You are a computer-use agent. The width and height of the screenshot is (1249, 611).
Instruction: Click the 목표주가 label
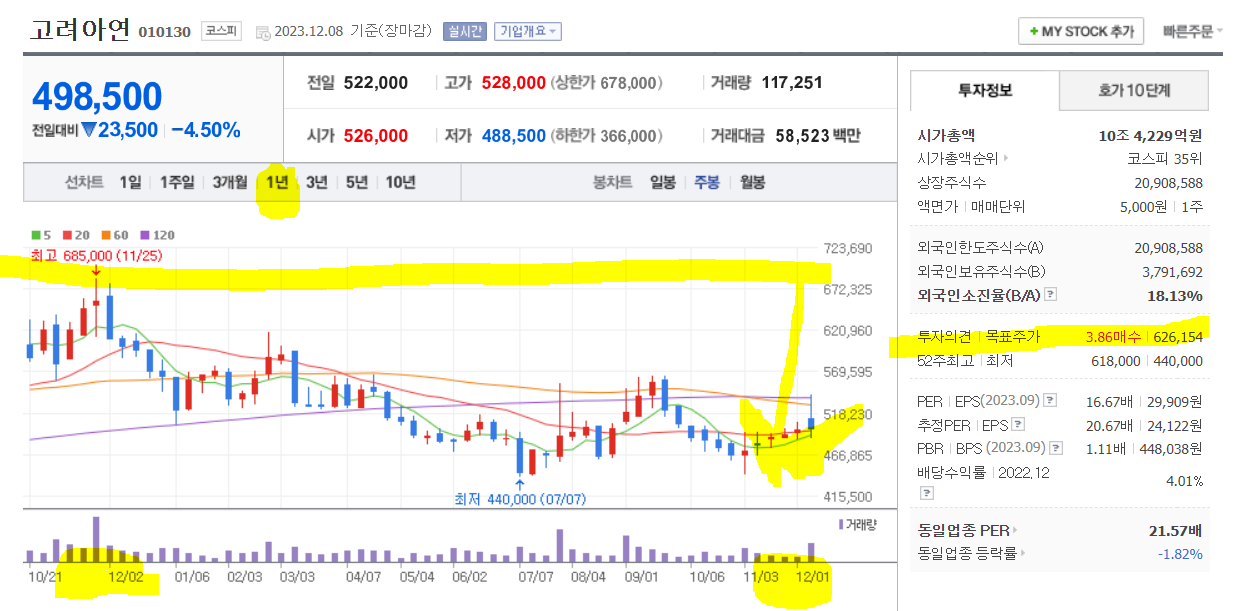[1012, 337]
